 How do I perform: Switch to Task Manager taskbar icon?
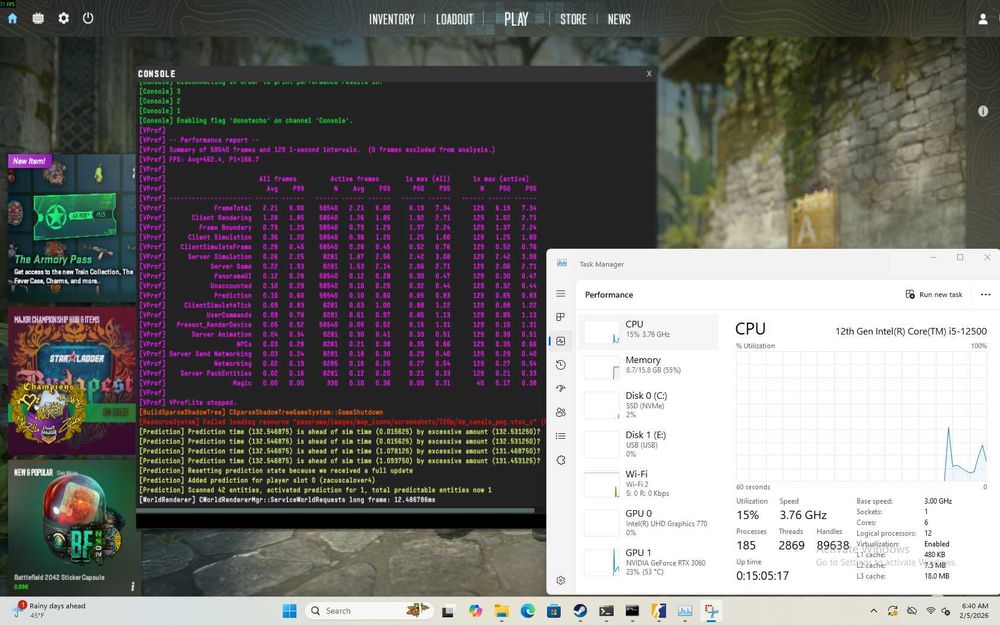[685, 611]
